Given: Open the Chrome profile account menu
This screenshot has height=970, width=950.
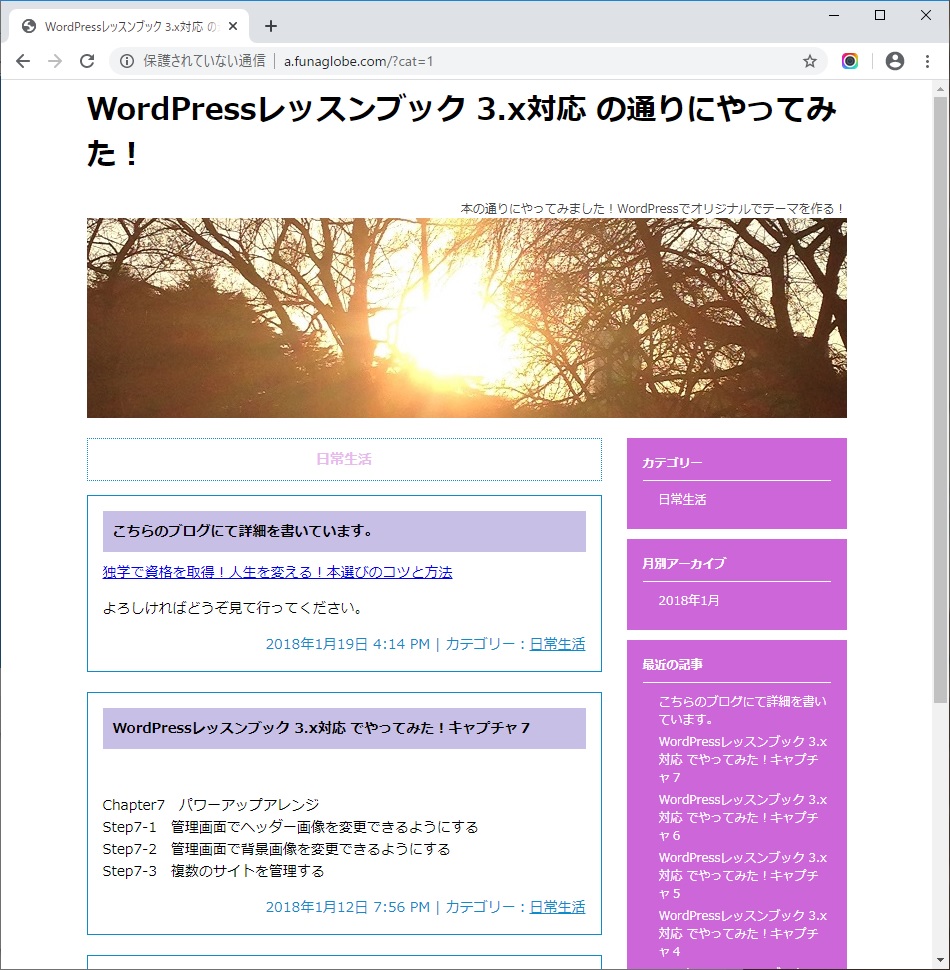Looking at the screenshot, I should point(894,61).
